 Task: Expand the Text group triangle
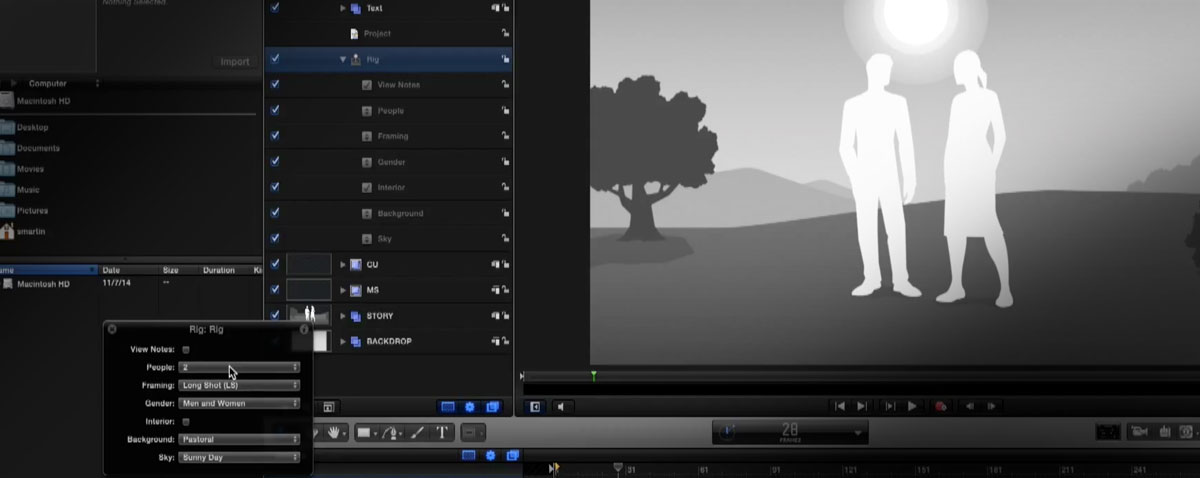point(343,8)
